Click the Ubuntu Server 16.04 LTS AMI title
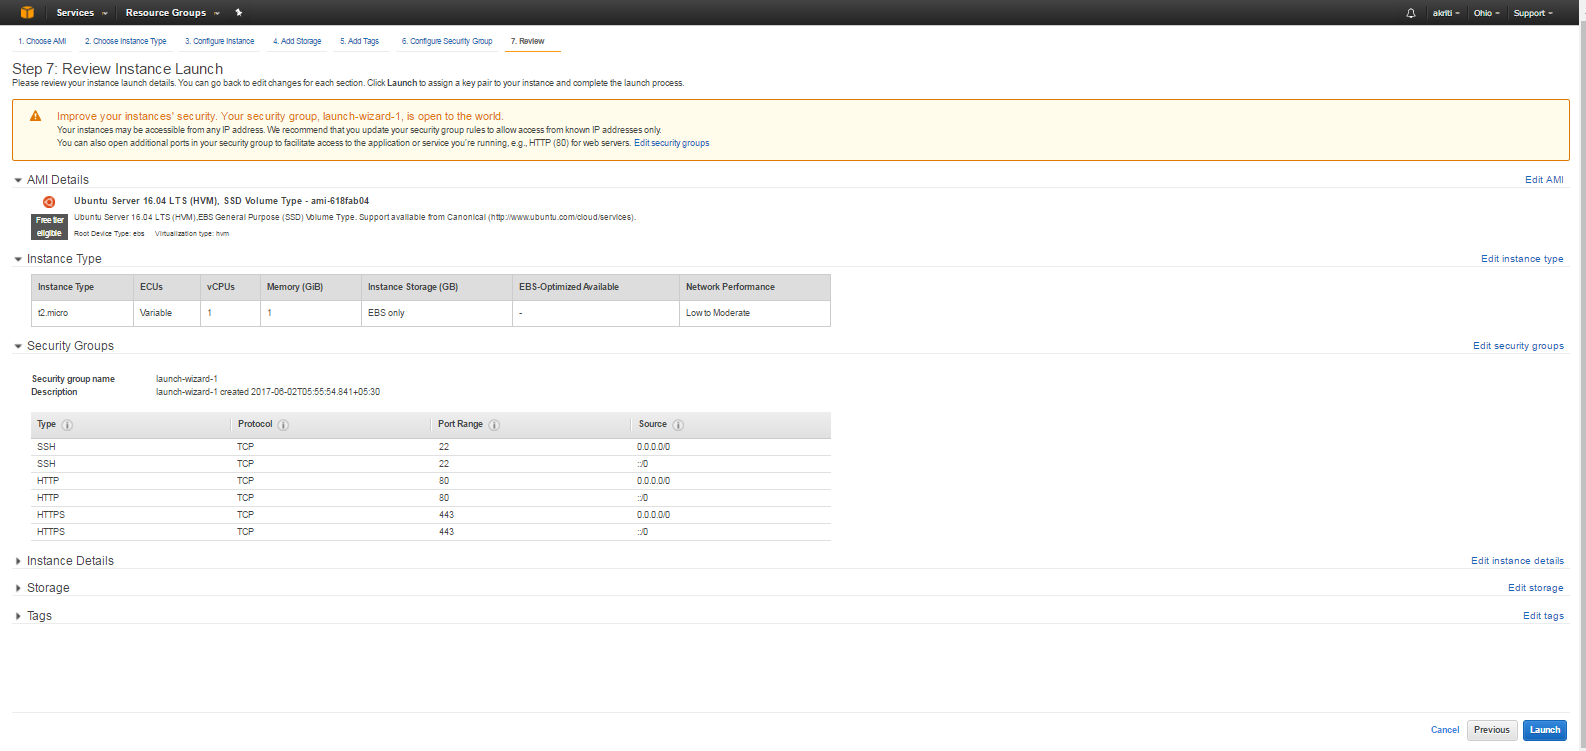Viewport: 1586px width, 751px height. pyautogui.click(x=221, y=201)
